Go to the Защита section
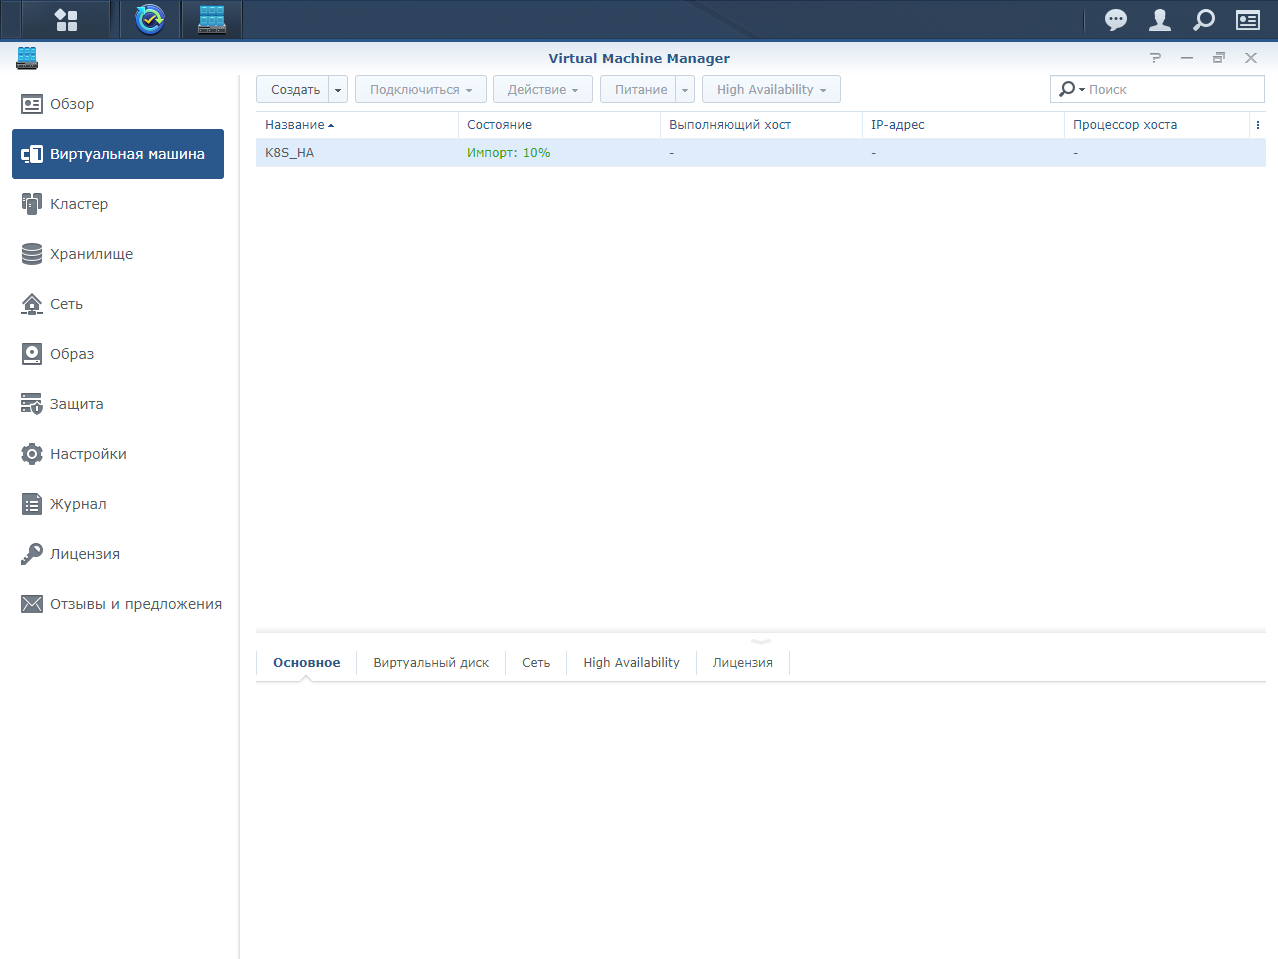 click(118, 404)
